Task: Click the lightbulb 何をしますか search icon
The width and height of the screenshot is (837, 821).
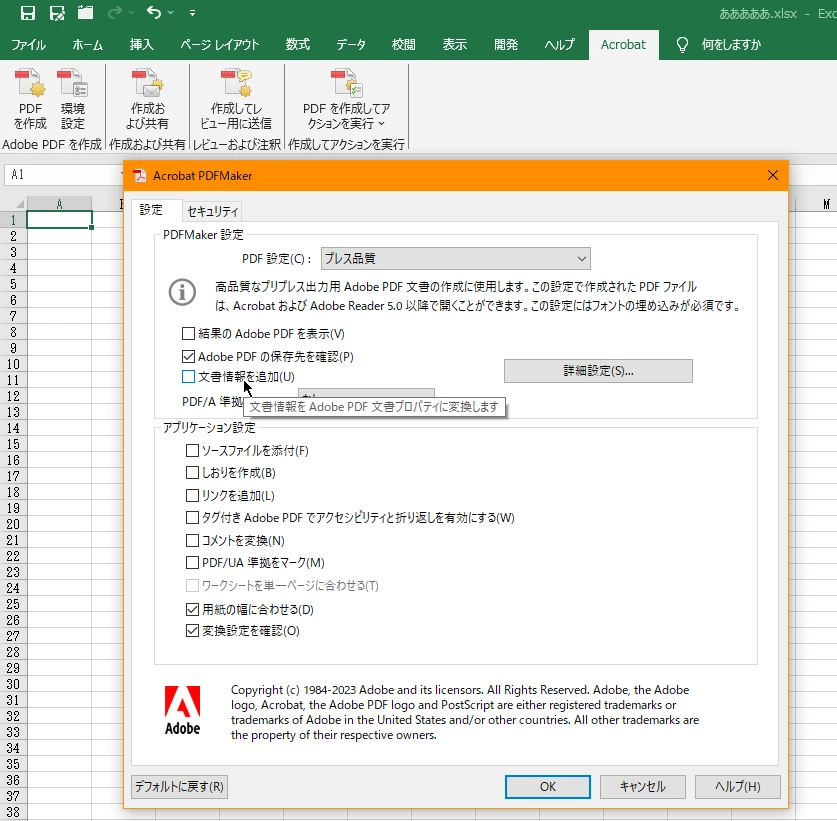Action: click(x=682, y=45)
